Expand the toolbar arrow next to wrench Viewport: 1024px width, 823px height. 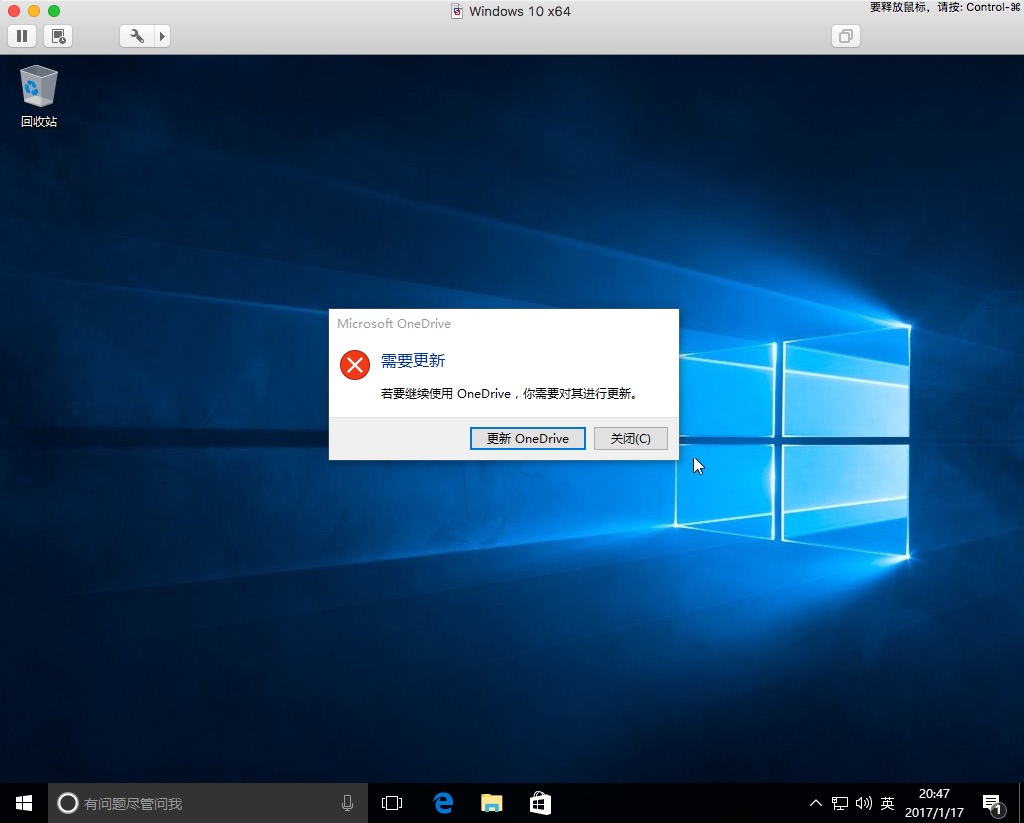coord(163,36)
